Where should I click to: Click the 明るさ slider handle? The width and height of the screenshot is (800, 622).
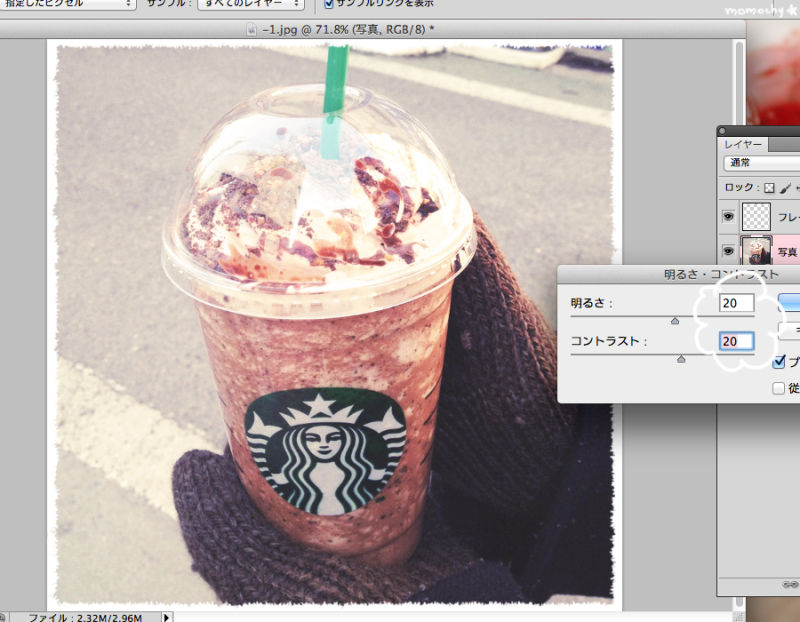tap(675, 321)
